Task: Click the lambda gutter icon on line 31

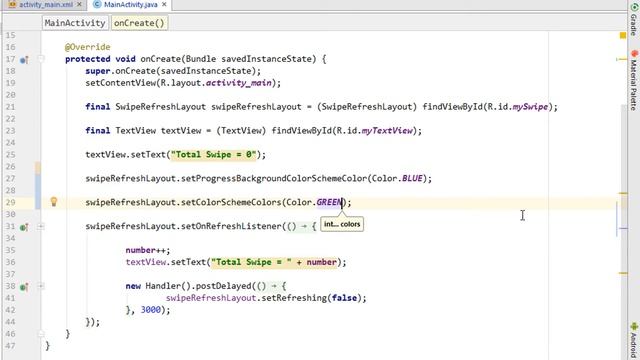Action: click(24, 227)
